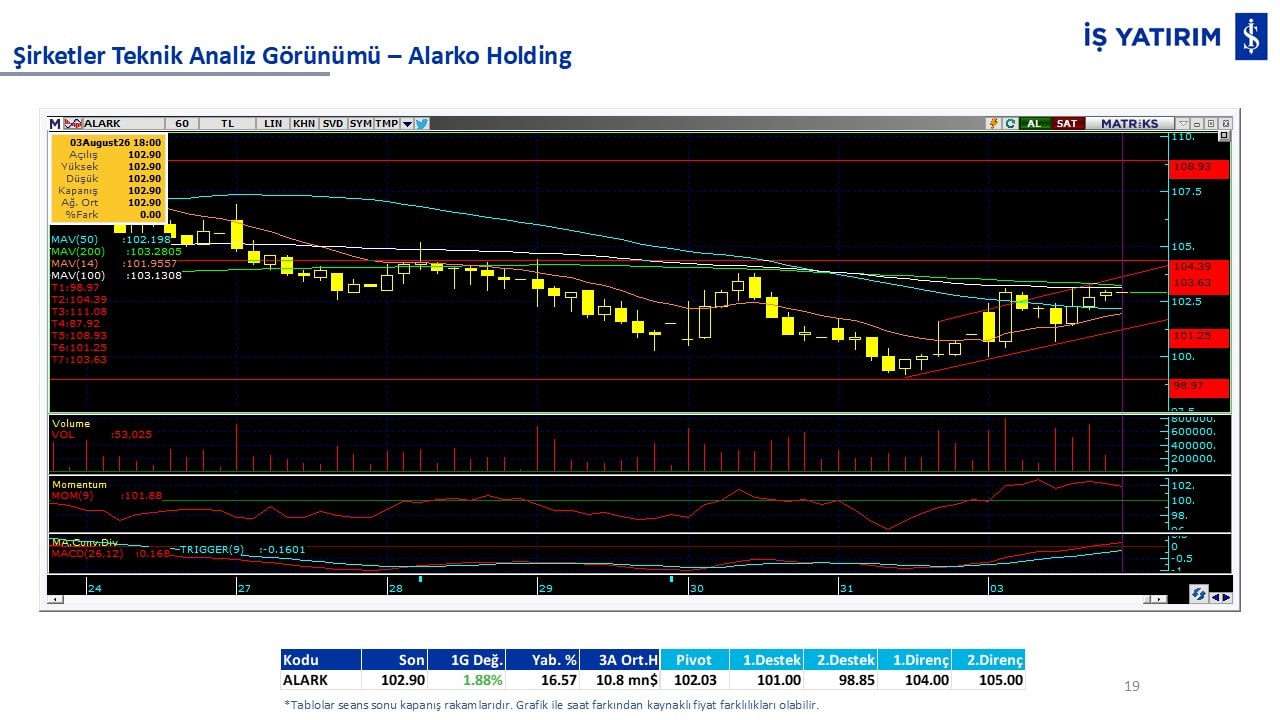Click the lightning bolt quick-order icon
Image resolution: width=1280 pixels, height=720 pixels.
(x=994, y=124)
